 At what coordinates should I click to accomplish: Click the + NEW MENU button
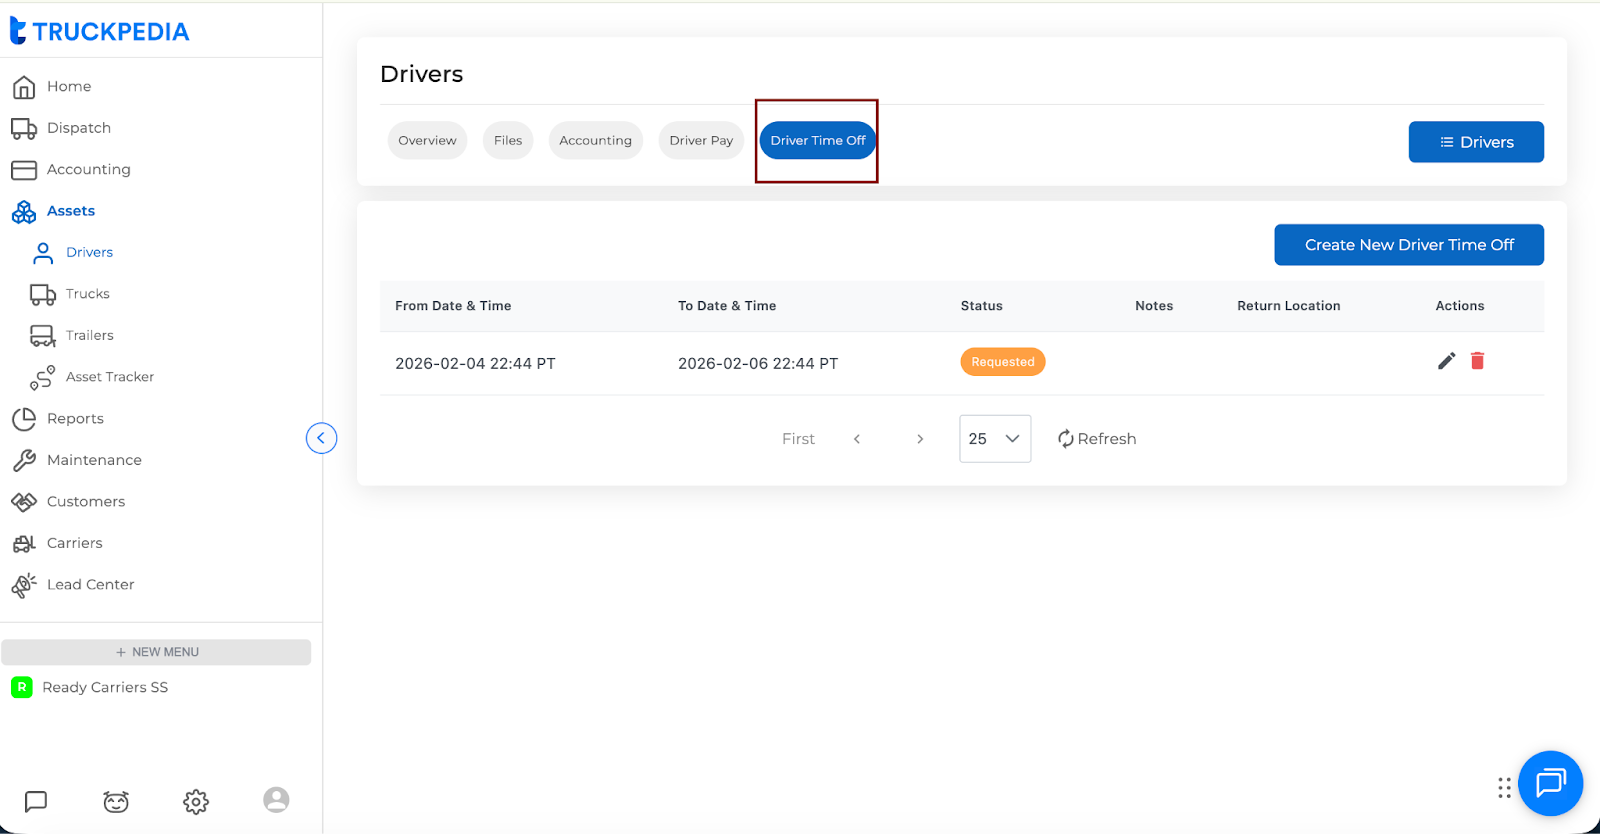pos(156,652)
